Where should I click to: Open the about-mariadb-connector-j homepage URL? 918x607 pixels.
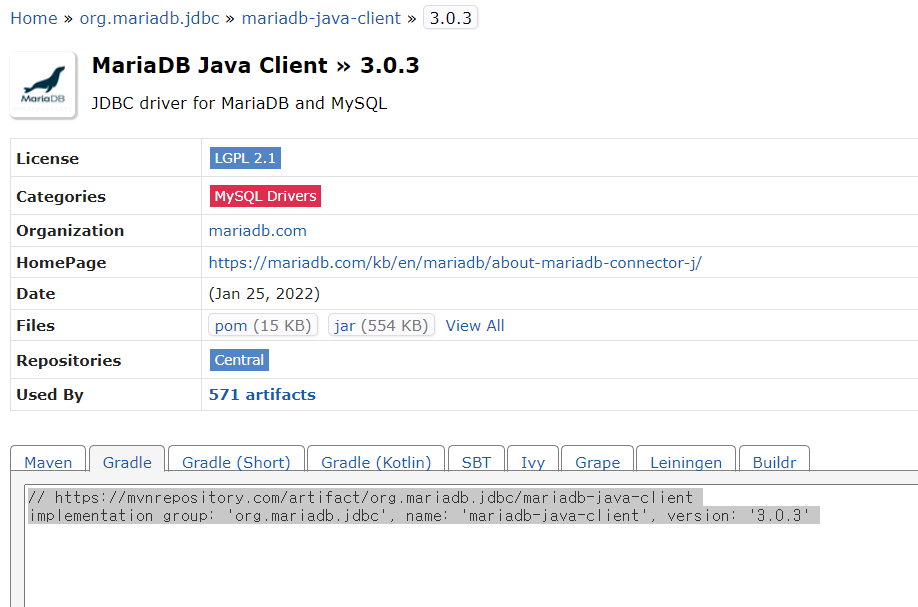tap(455, 263)
